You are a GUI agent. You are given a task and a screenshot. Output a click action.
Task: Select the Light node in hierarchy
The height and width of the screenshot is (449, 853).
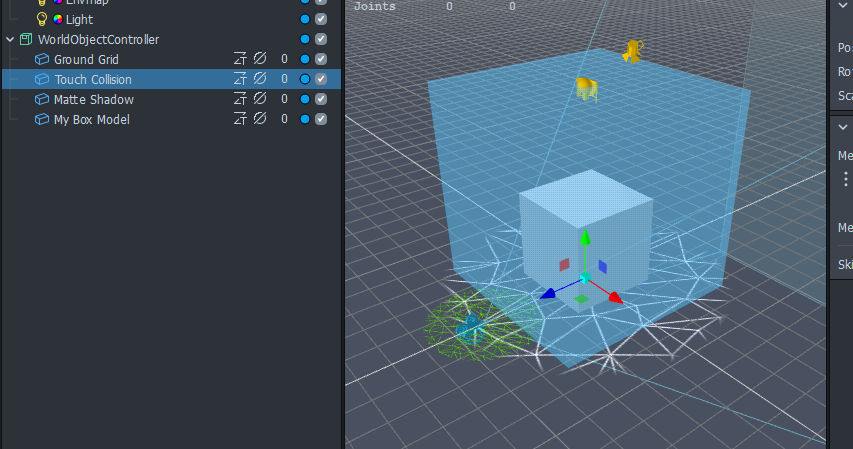pos(79,20)
